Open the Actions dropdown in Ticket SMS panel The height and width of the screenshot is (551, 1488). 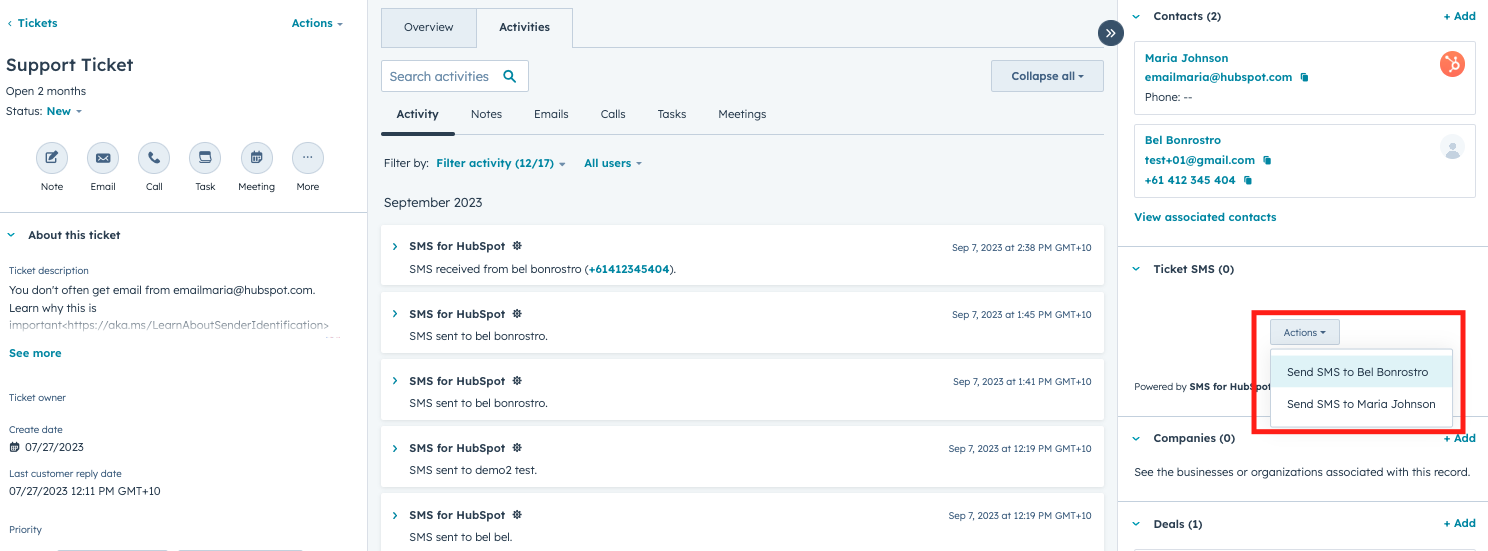[x=1304, y=332]
